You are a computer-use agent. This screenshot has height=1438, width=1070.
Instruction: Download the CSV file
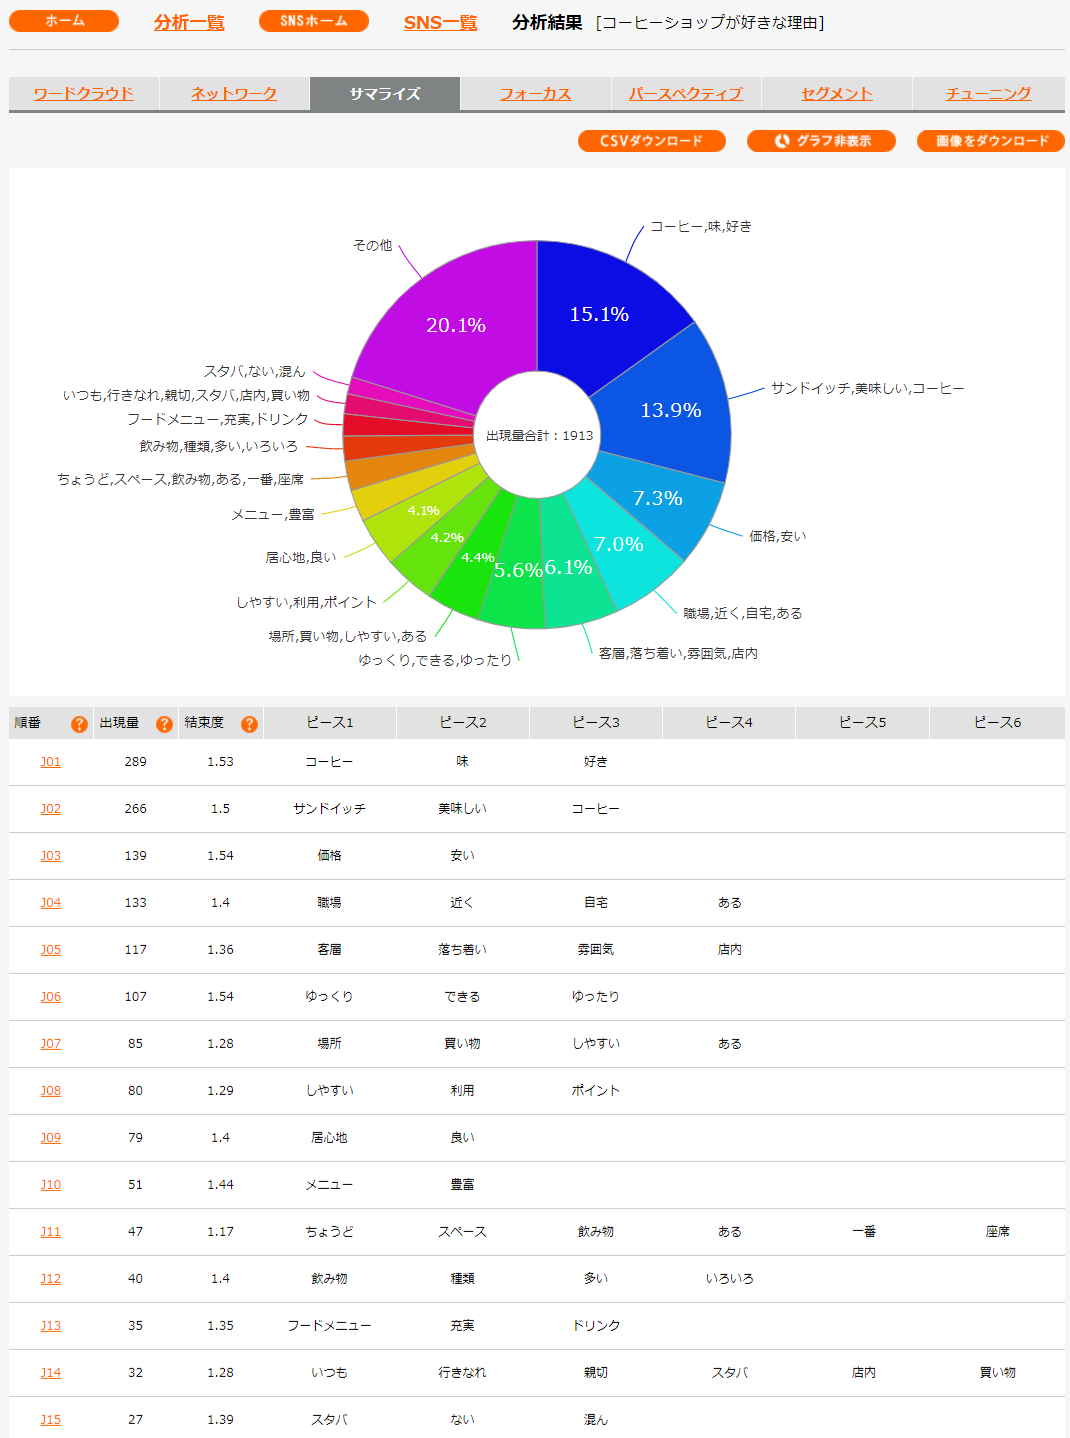[651, 141]
